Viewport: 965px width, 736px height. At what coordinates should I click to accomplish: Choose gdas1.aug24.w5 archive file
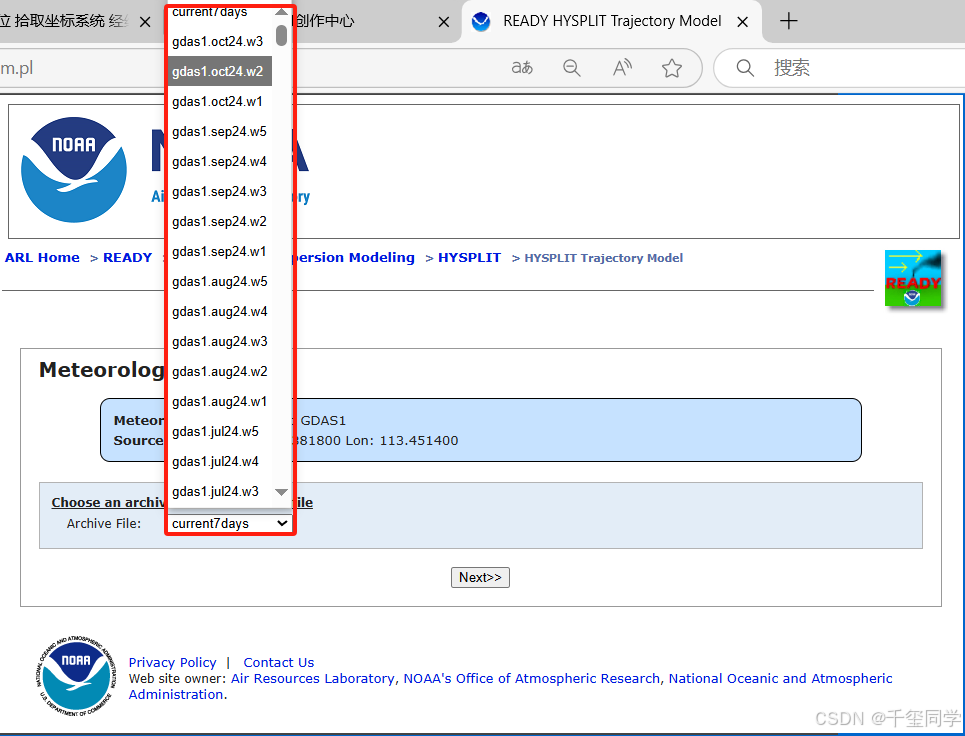220,281
